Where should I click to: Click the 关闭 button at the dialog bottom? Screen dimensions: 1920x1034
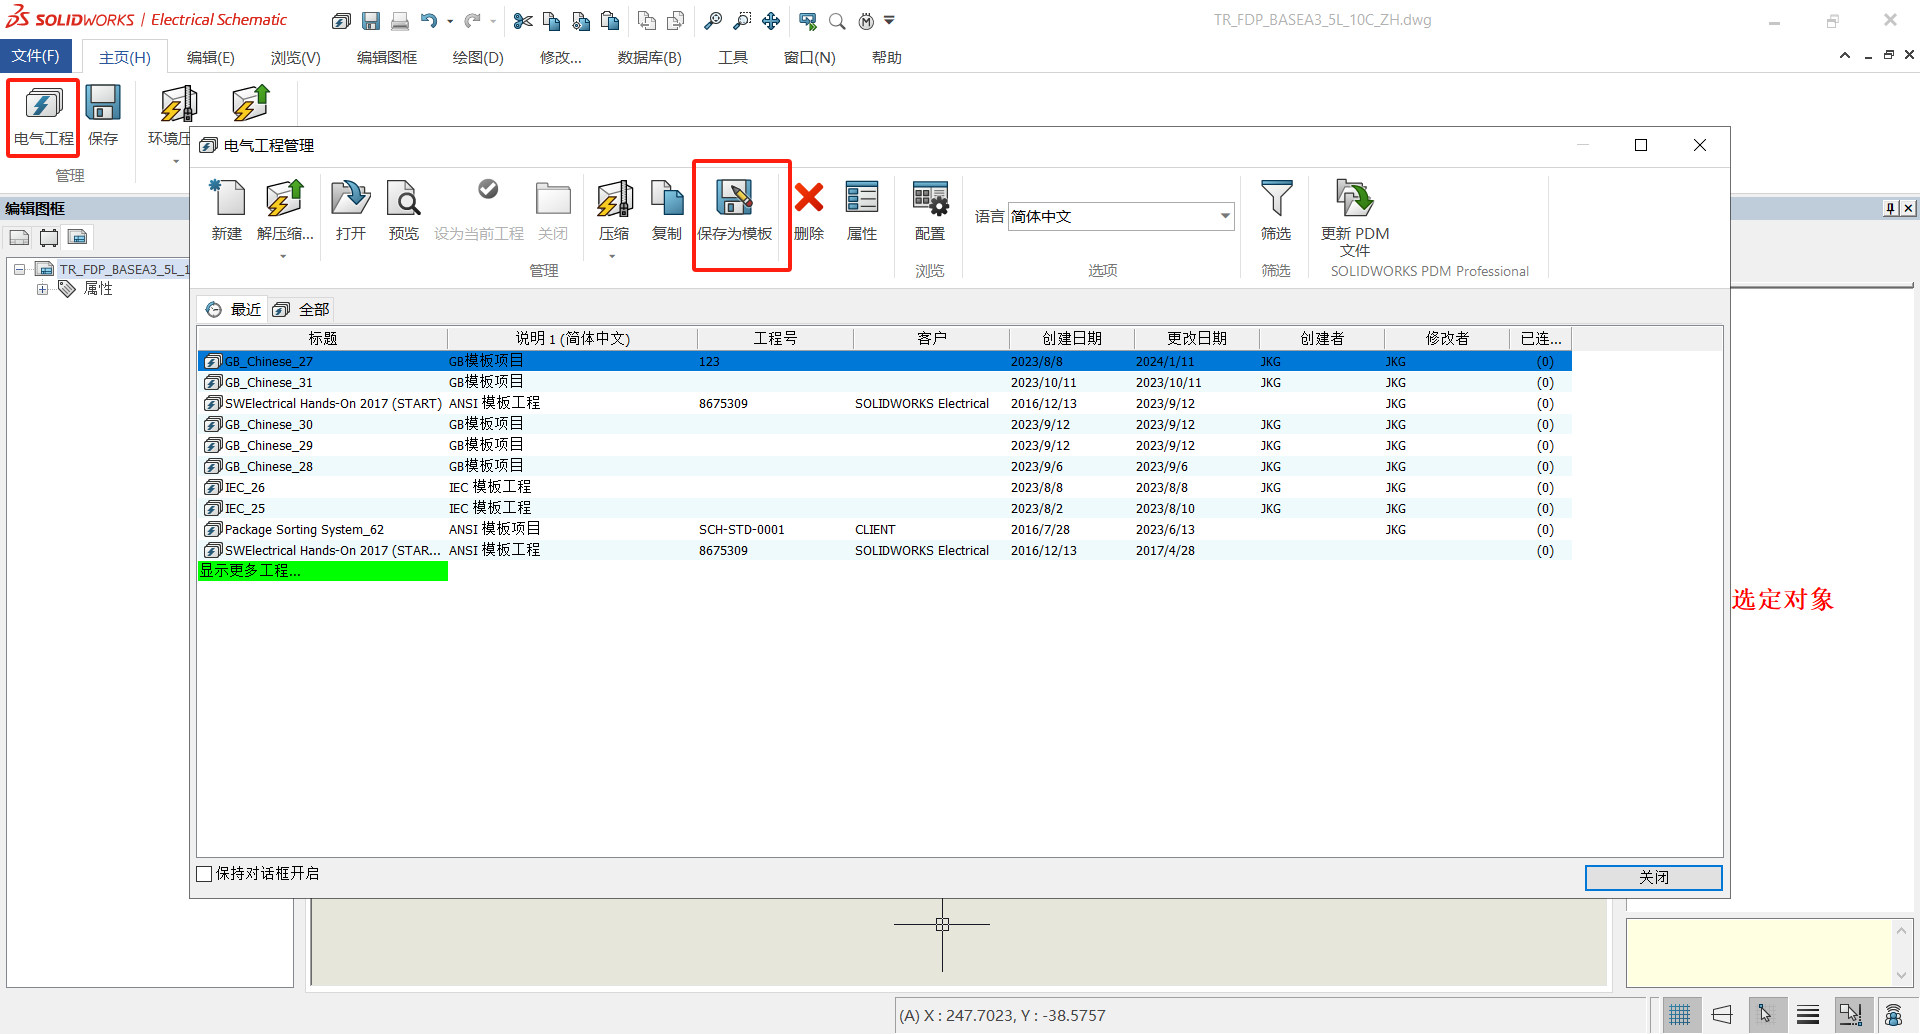pos(1653,877)
